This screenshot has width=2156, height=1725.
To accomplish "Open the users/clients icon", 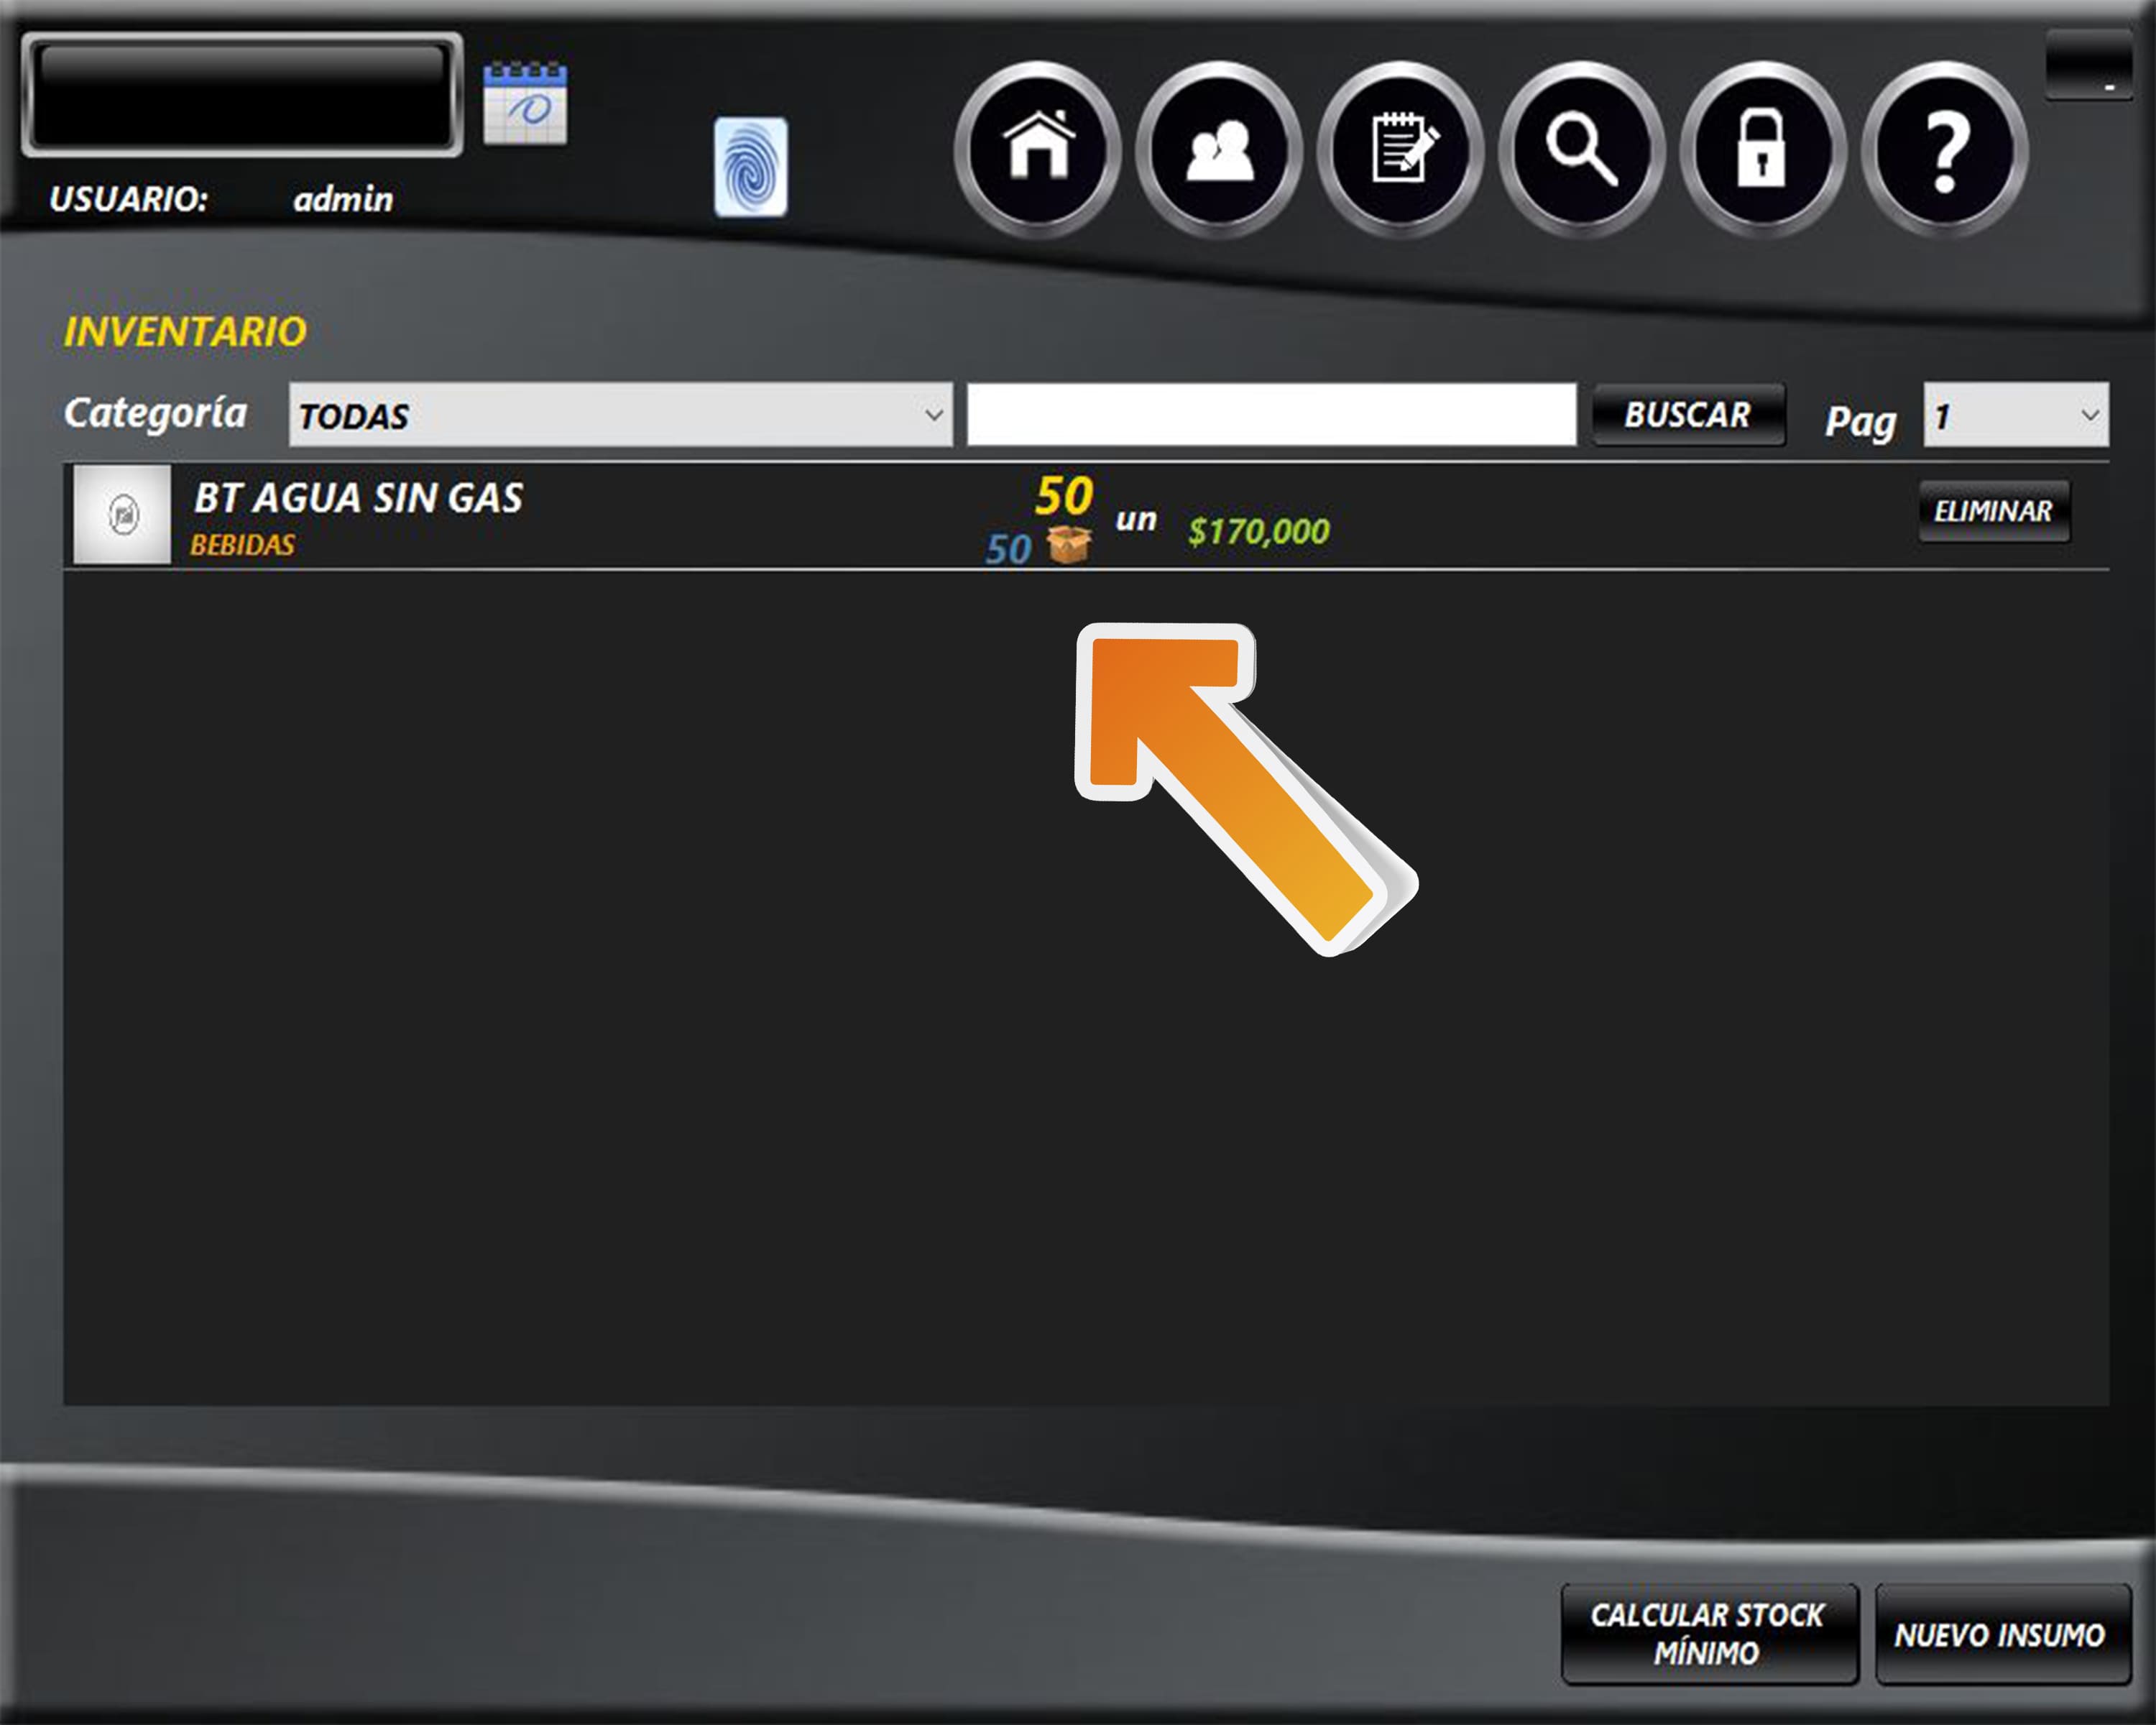I will click(1219, 150).
